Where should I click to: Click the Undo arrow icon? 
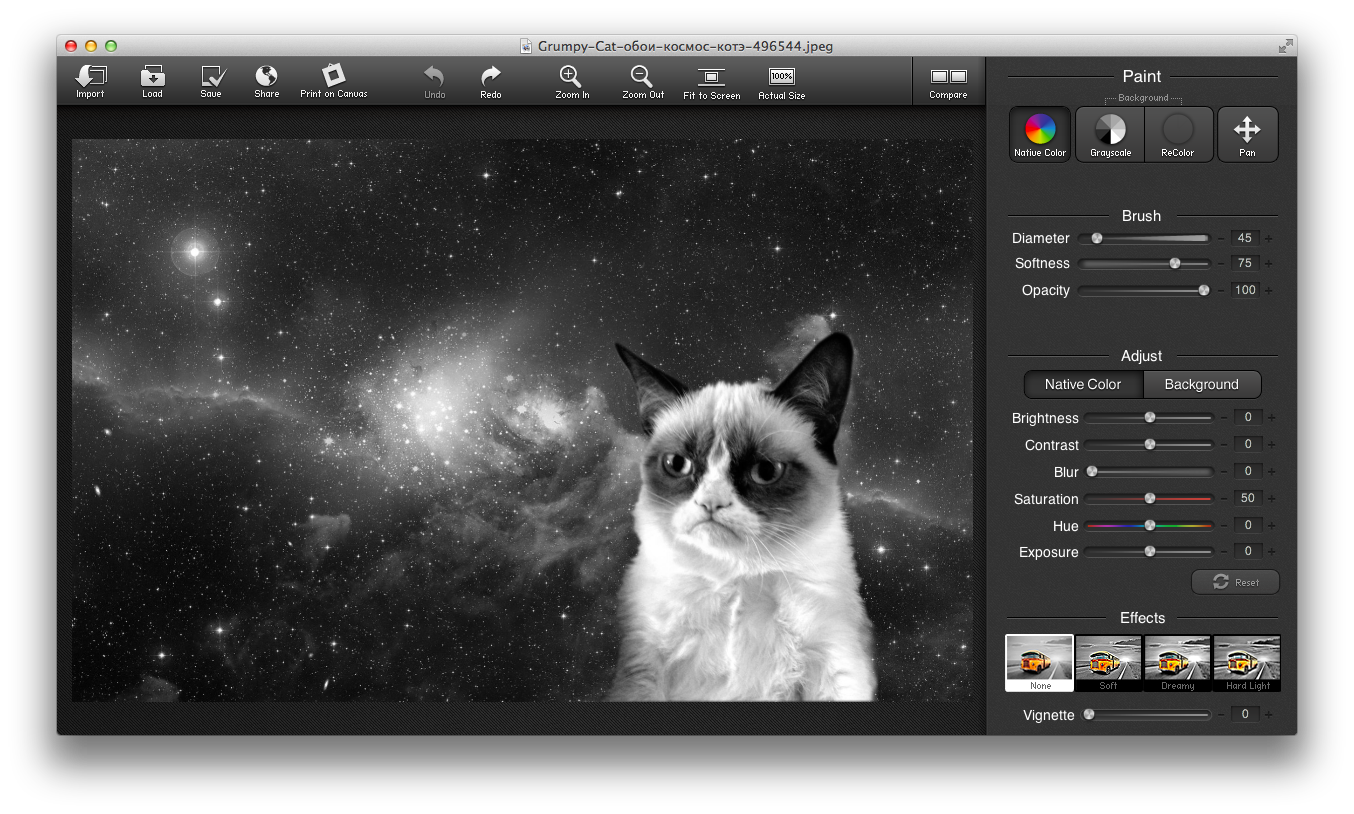click(x=434, y=77)
